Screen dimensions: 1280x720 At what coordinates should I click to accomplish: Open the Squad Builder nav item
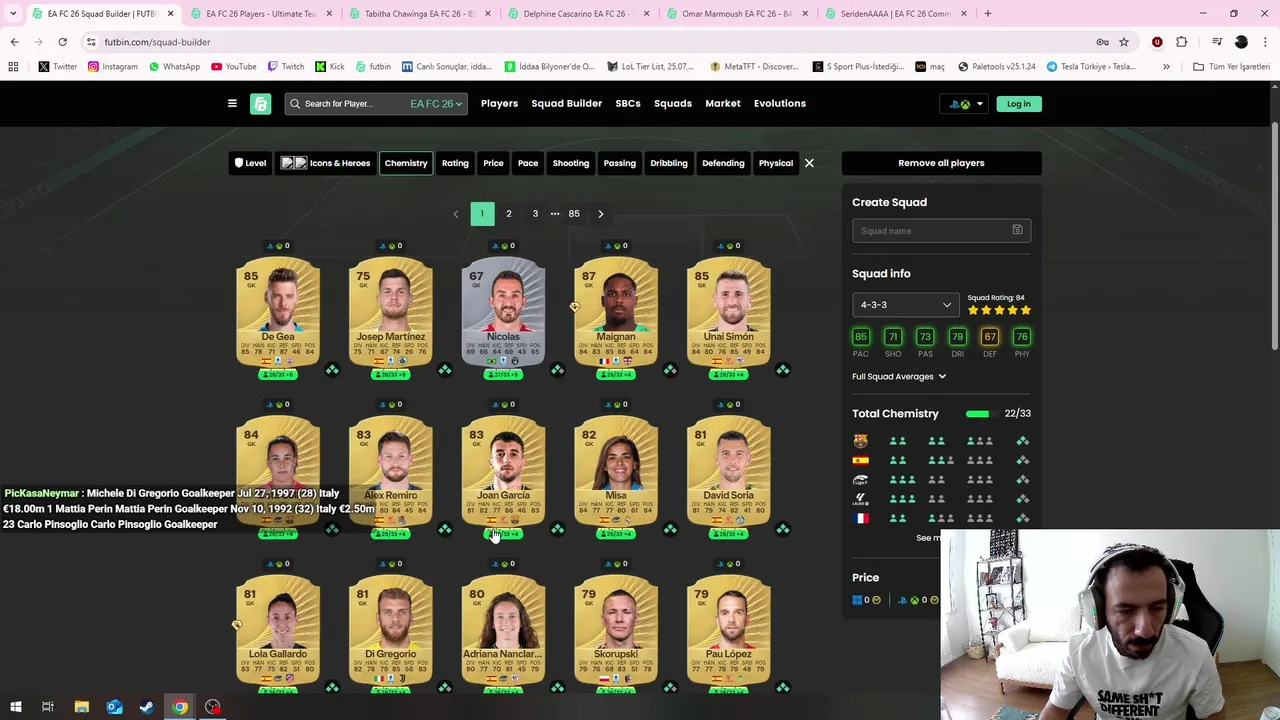[566, 103]
